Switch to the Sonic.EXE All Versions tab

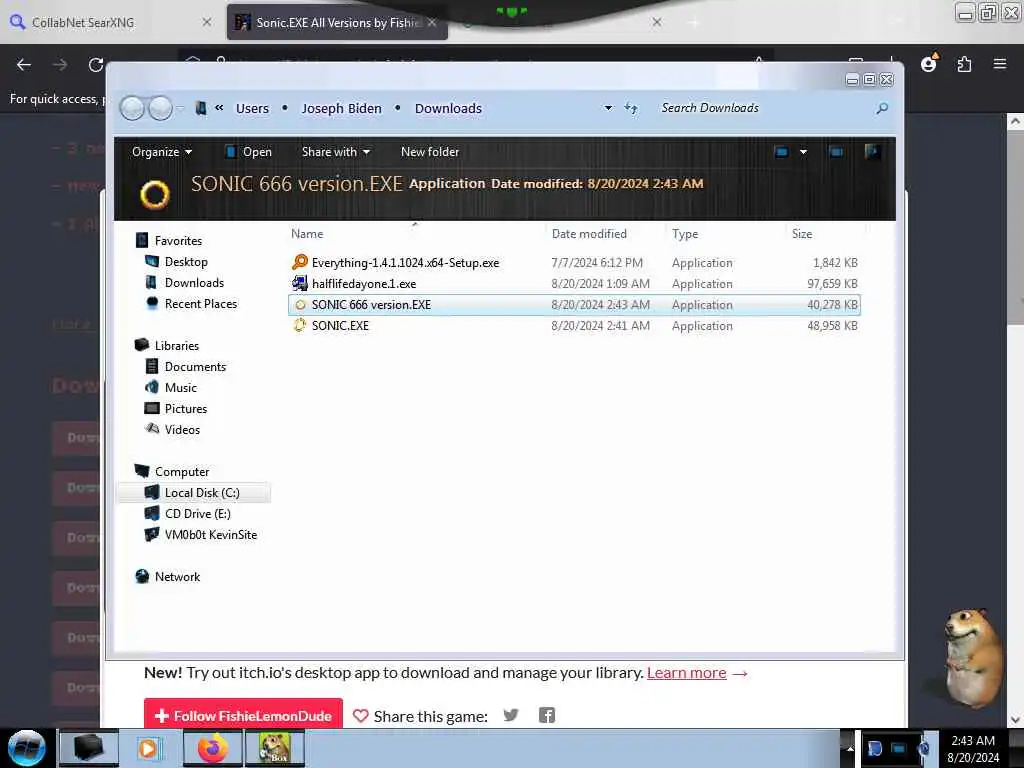tap(337, 22)
